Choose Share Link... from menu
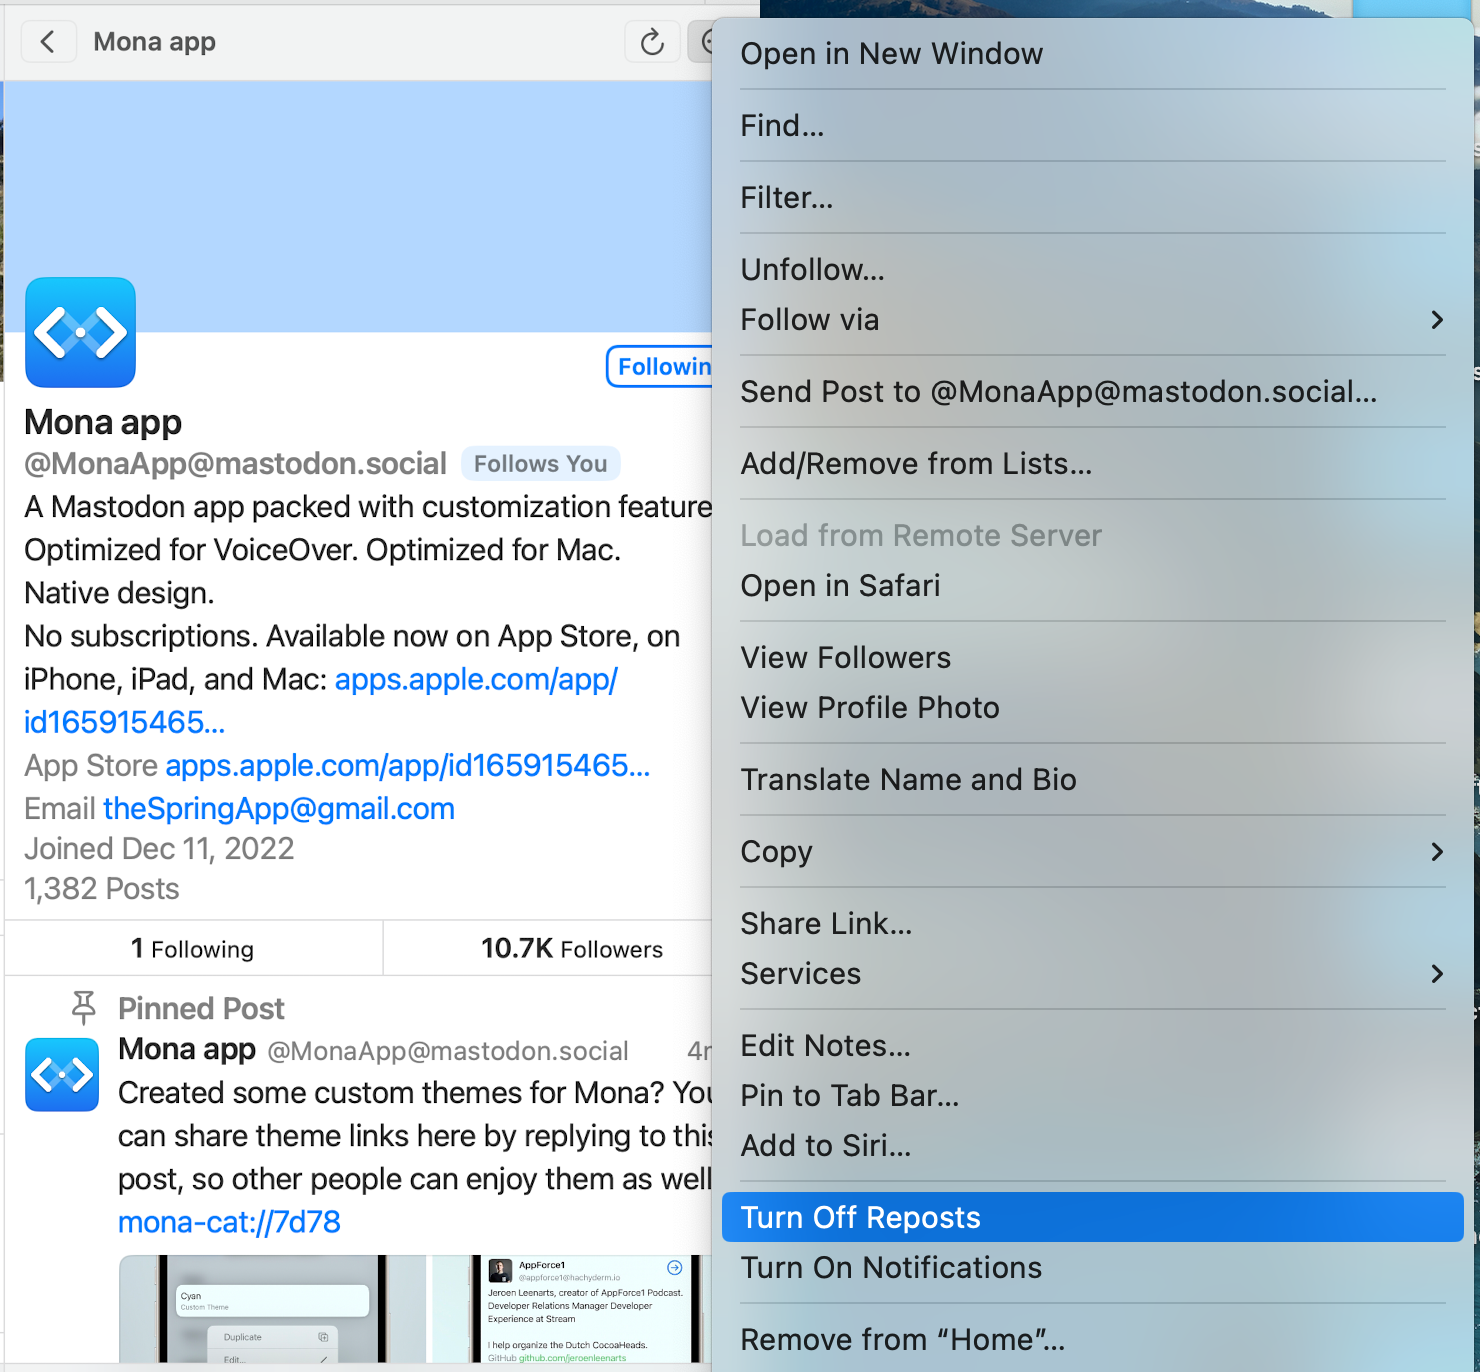 (1093, 924)
